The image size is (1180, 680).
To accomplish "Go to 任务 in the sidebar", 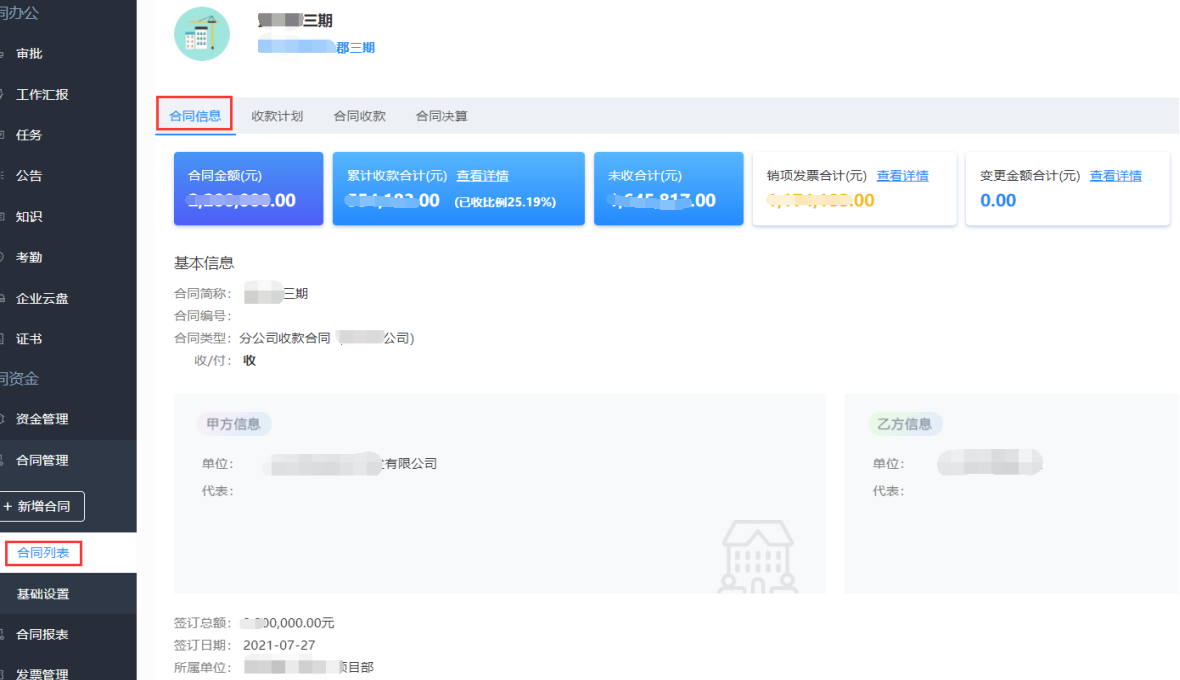I will (29, 135).
